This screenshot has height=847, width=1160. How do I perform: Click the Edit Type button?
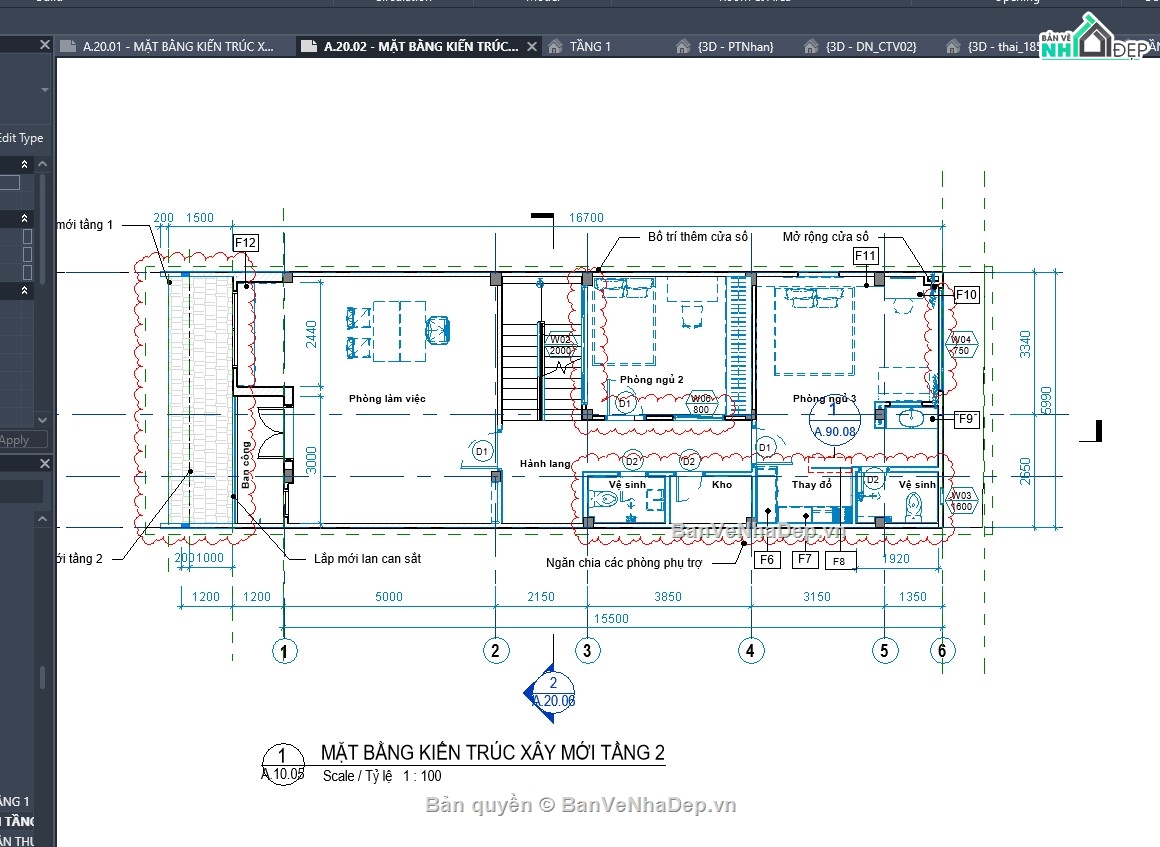[22, 138]
